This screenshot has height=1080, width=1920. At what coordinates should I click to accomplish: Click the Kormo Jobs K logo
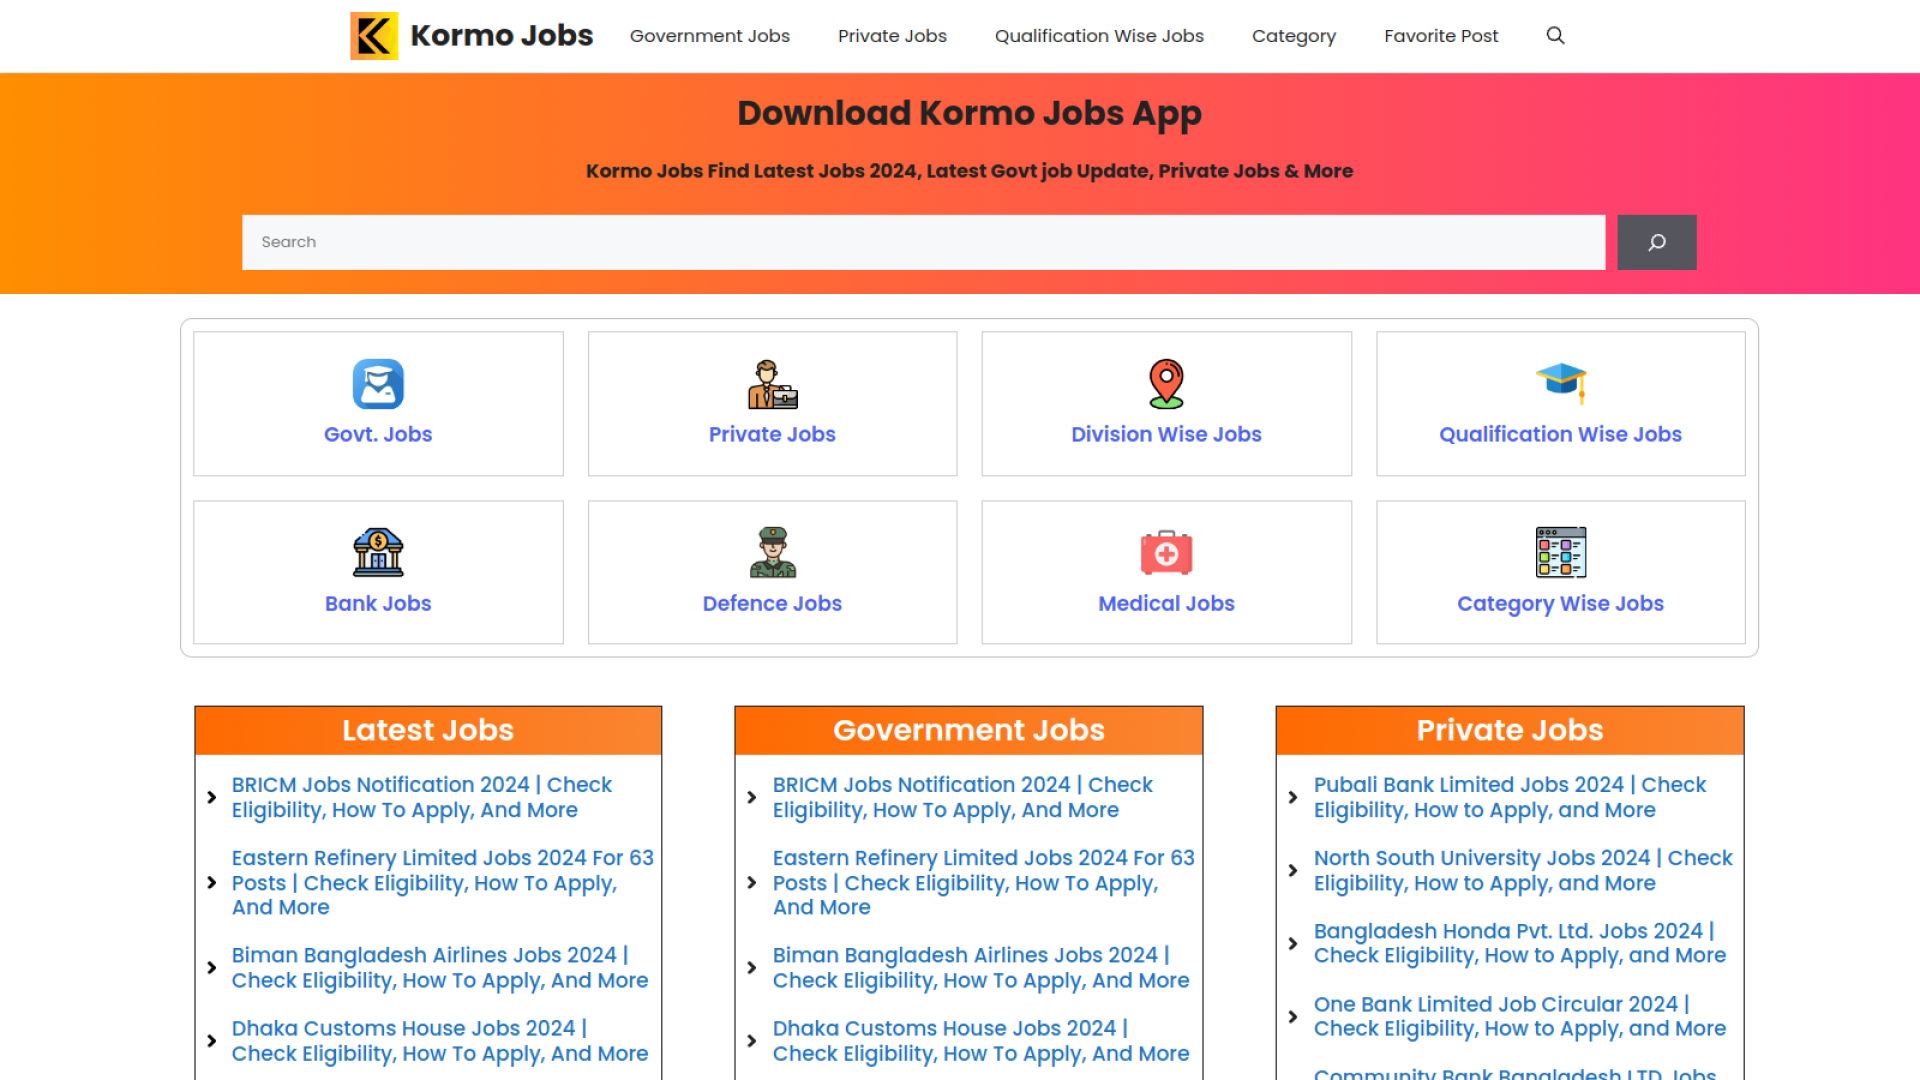pyautogui.click(x=374, y=36)
